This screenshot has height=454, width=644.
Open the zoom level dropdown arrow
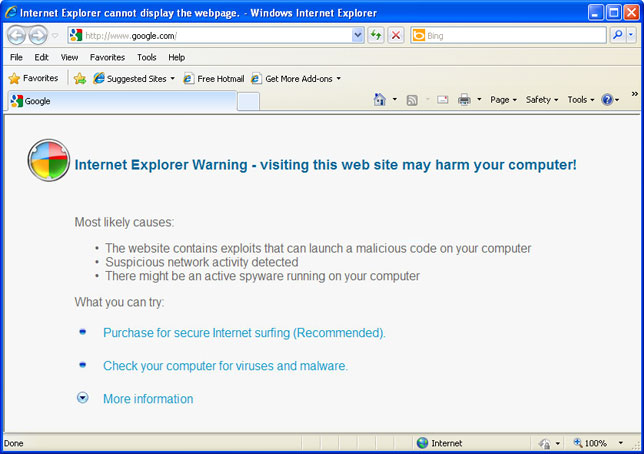[621, 443]
